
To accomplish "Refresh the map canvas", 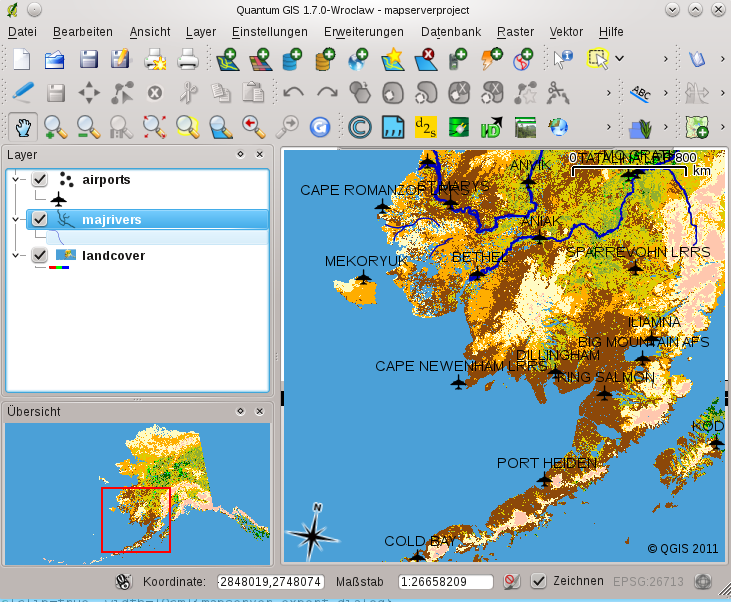I will click(x=320, y=127).
